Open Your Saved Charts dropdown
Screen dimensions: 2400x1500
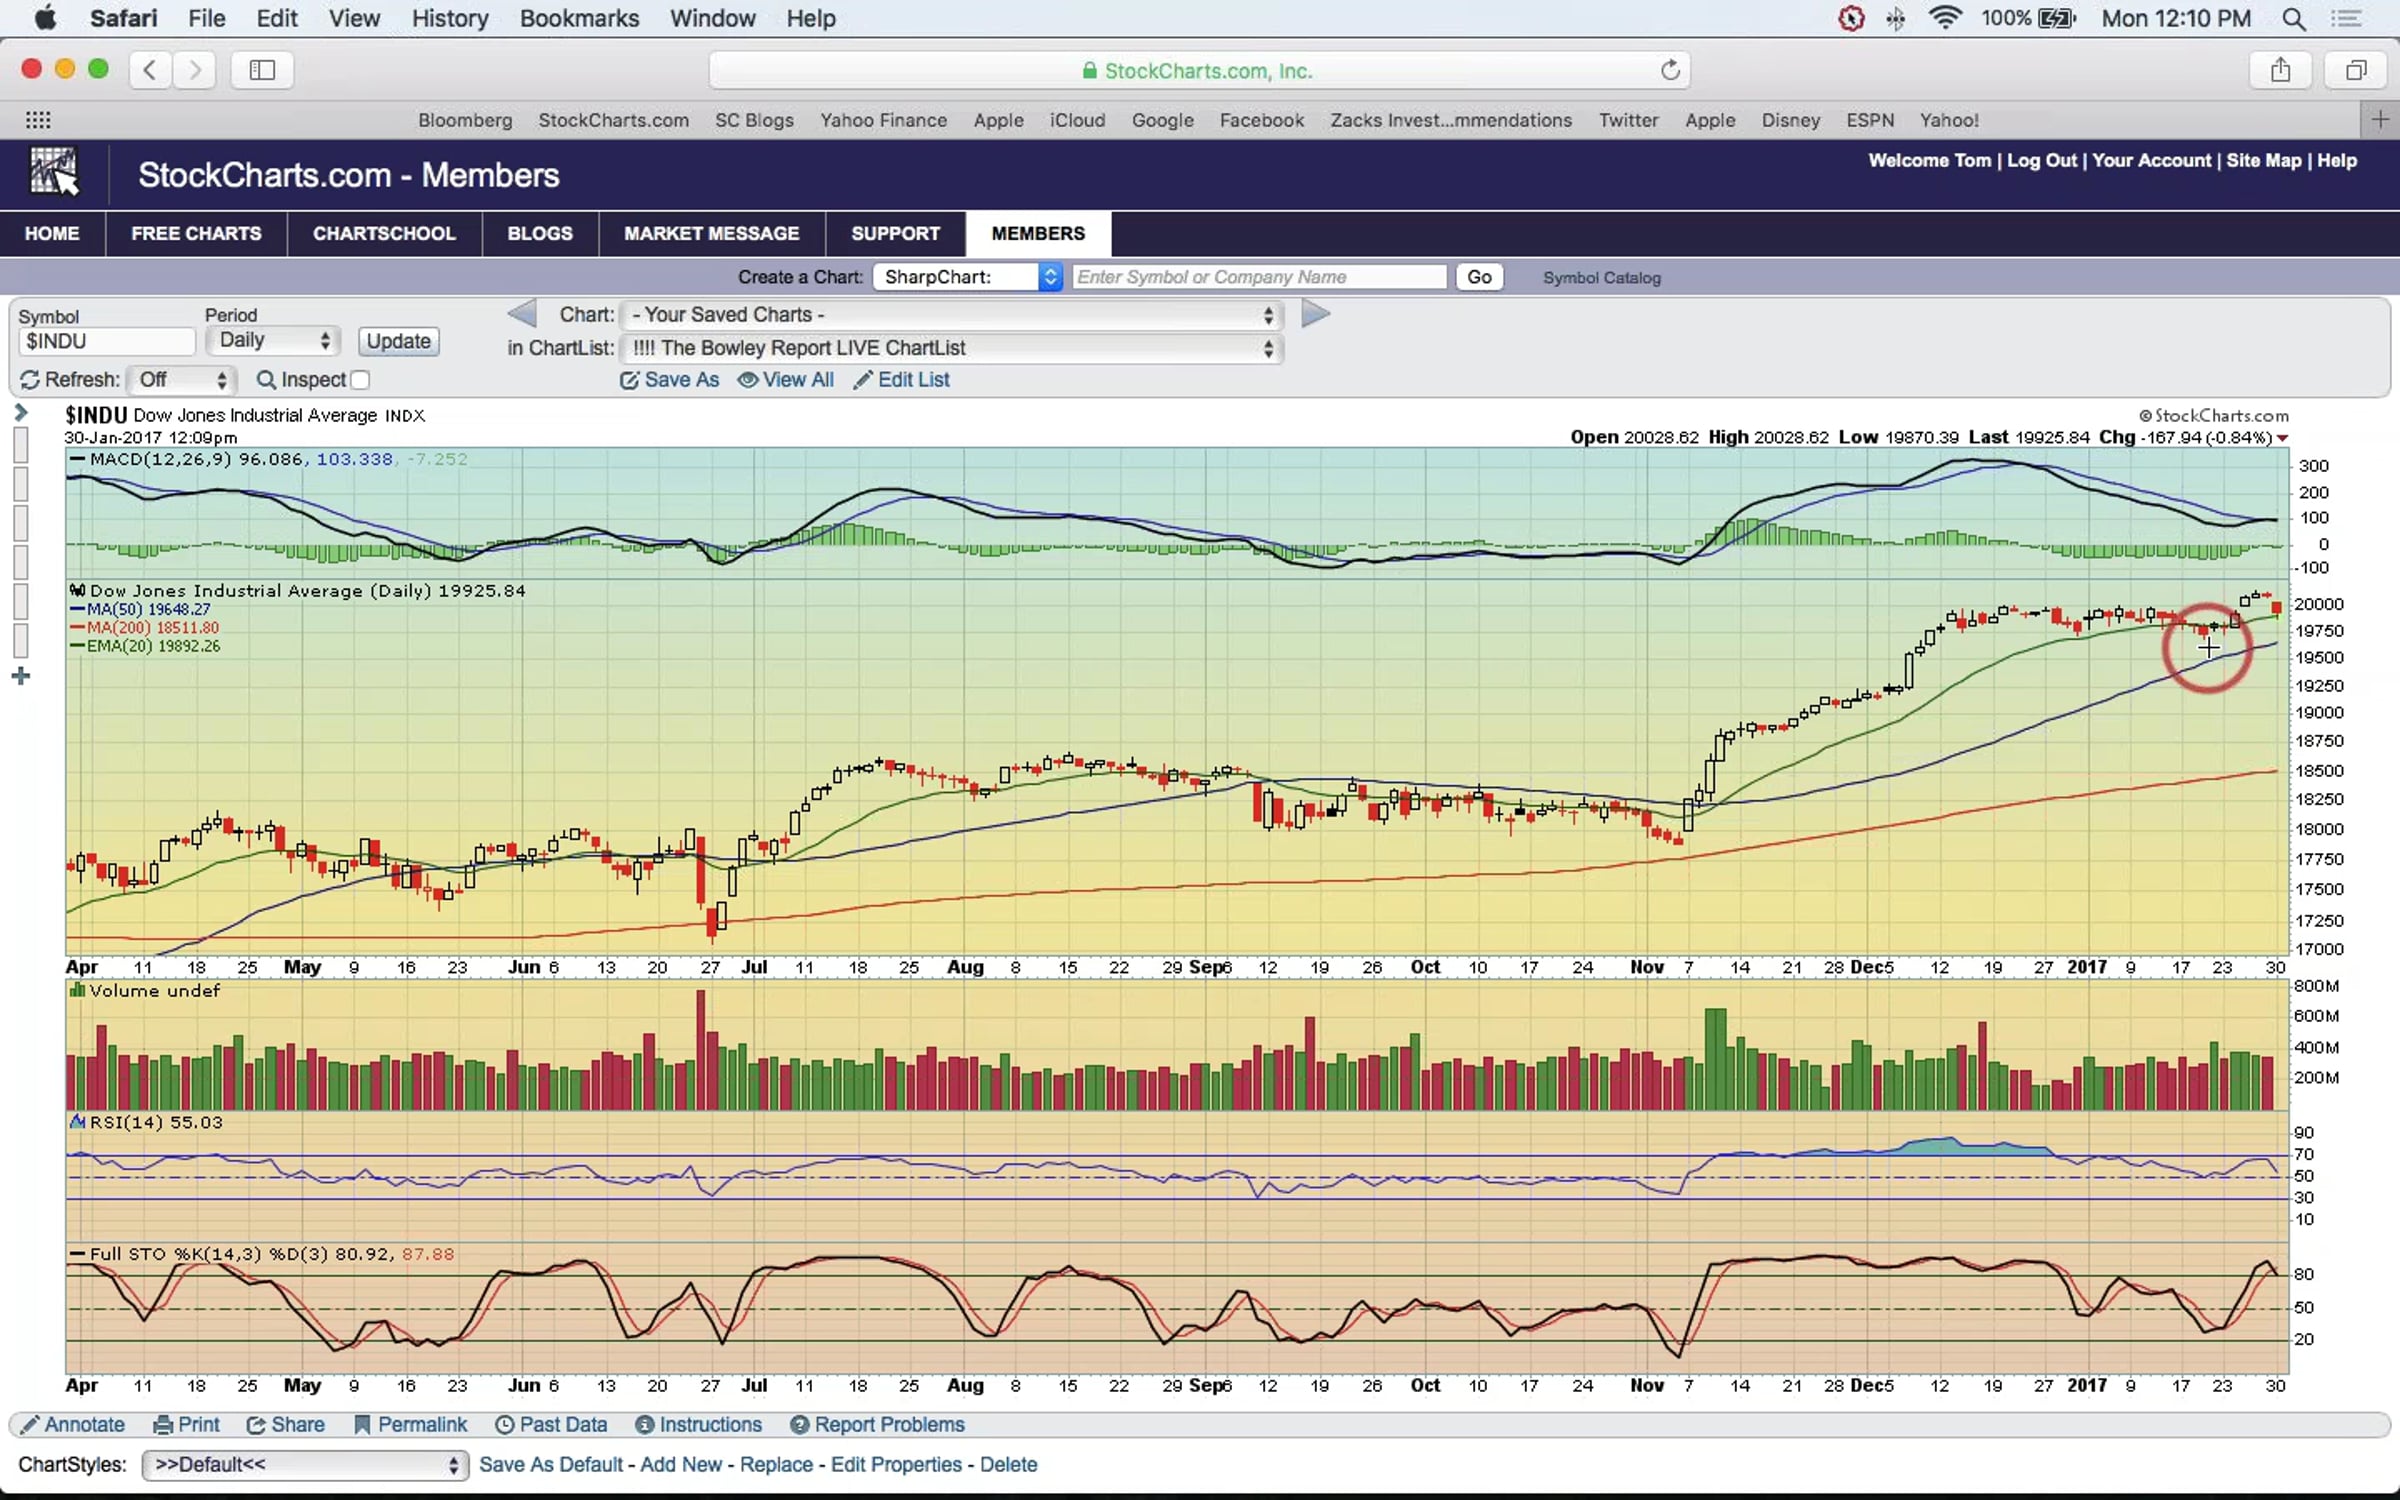click(x=951, y=315)
